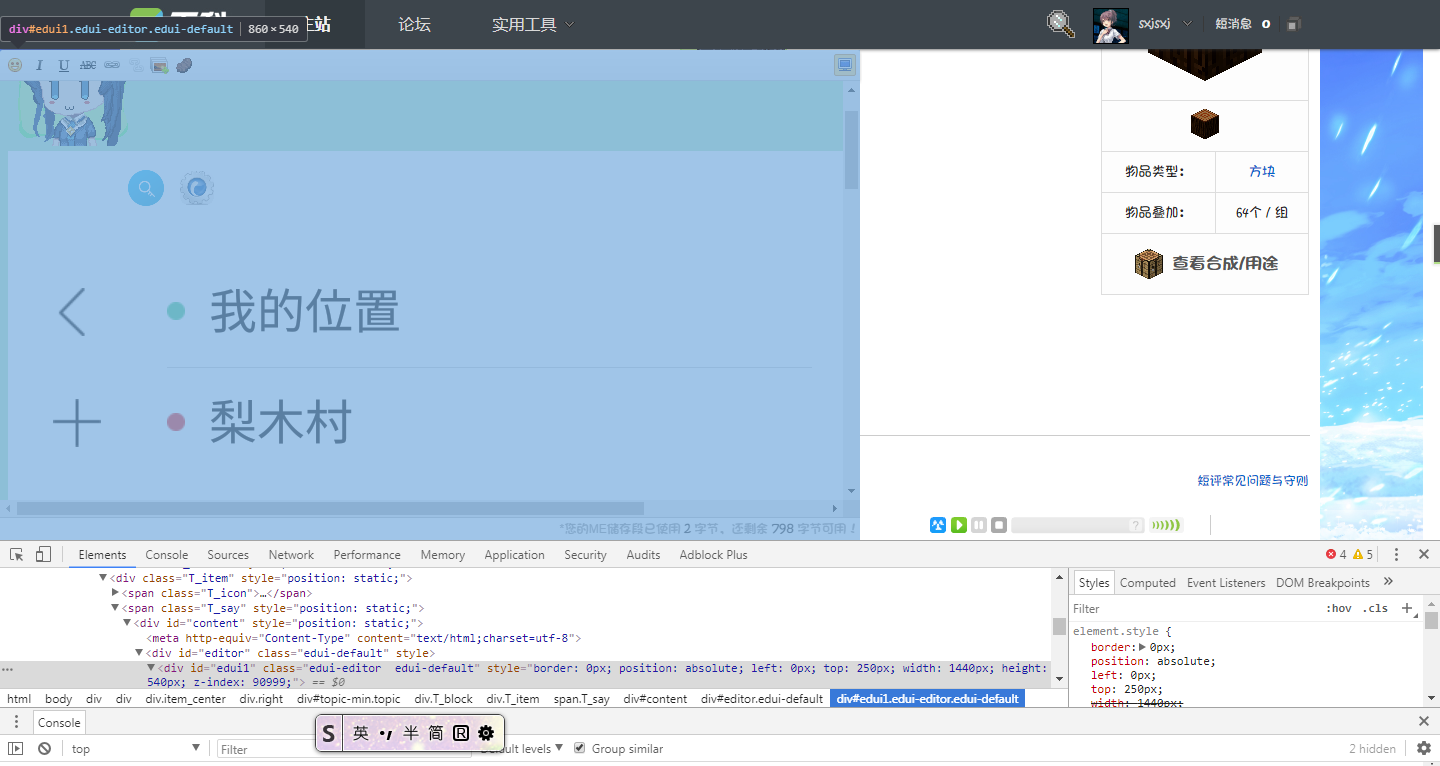Switch to the Network tab in DevTools
This screenshot has width=1440, height=766.
(x=291, y=554)
